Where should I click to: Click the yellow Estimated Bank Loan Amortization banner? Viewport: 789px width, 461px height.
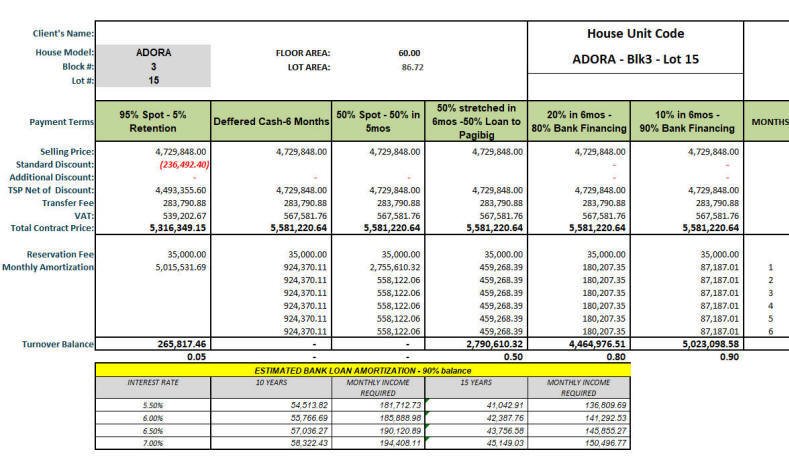(364, 370)
